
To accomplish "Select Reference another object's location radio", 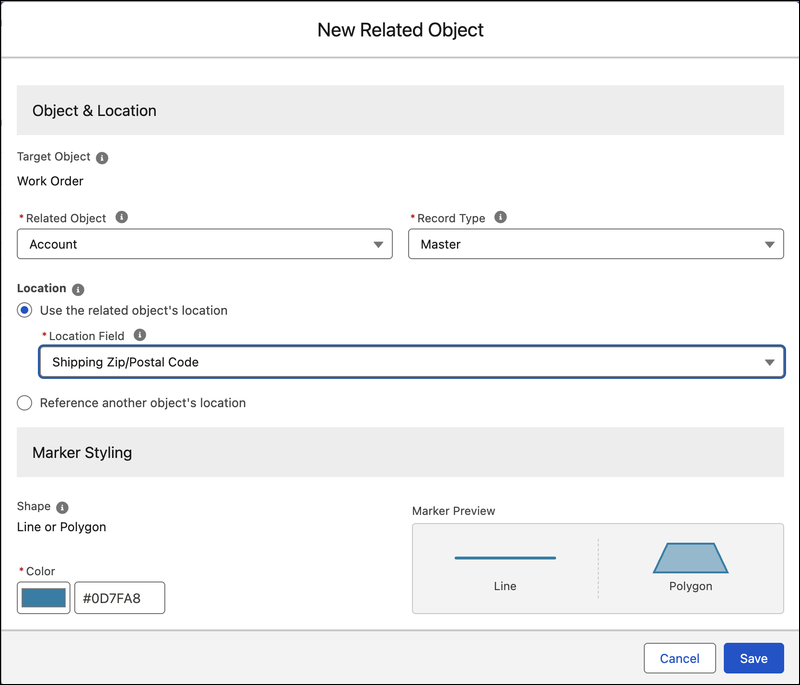I will (24, 403).
